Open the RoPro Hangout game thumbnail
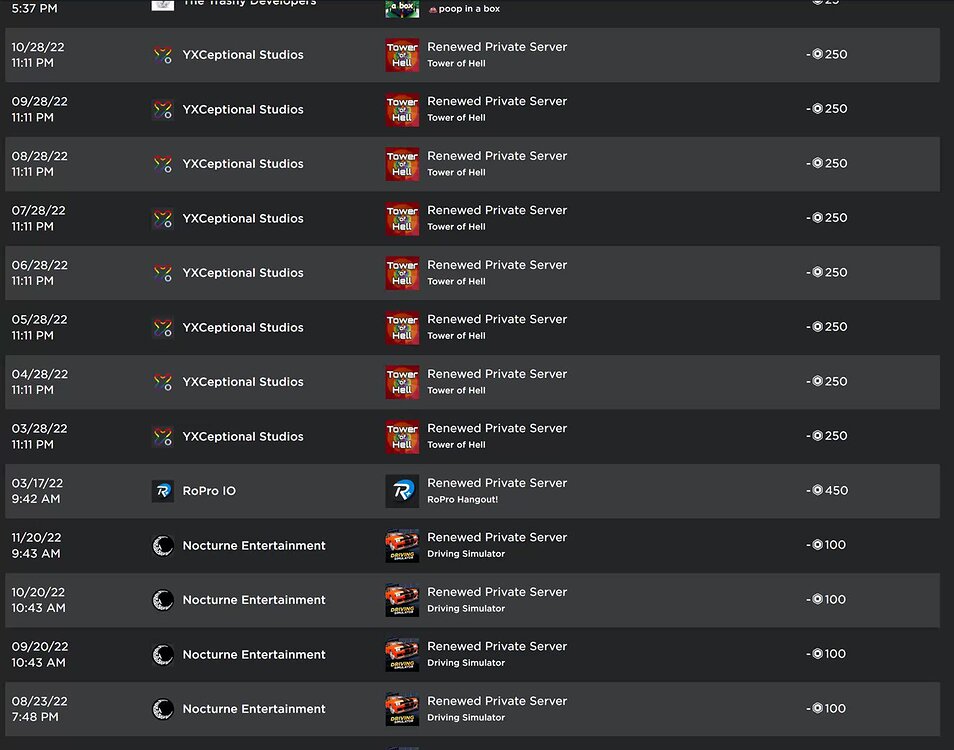The width and height of the screenshot is (954, 750). click(402, 491)
